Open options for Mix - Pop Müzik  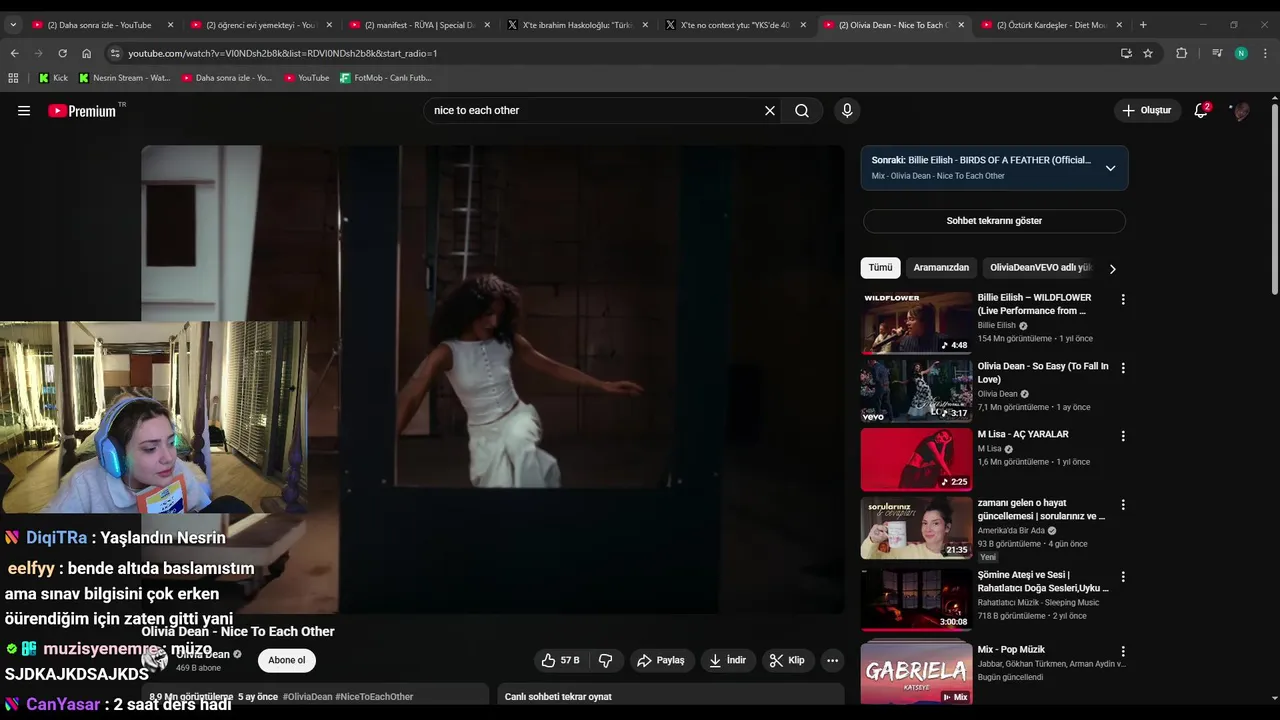point(1123,651)
